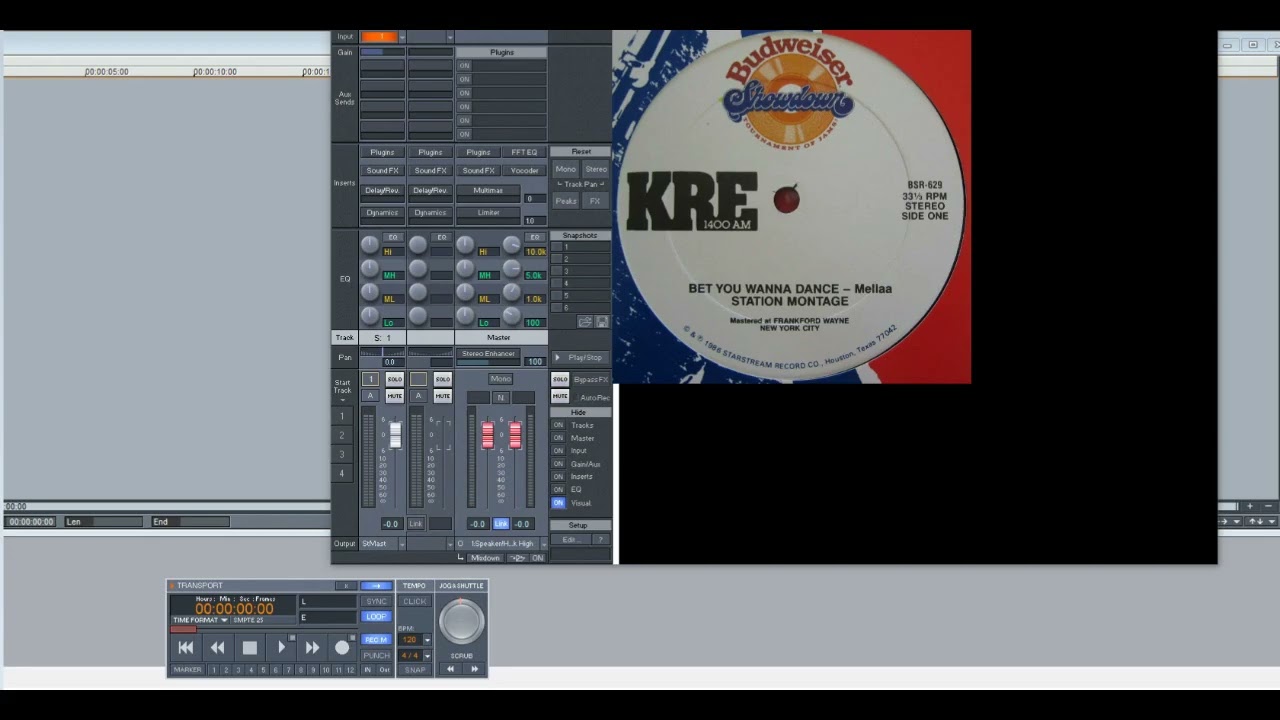The height and width of the screenshot is (720, 1280).
Task: Click marker number 1 in Transport
Action: pos(213,670)
